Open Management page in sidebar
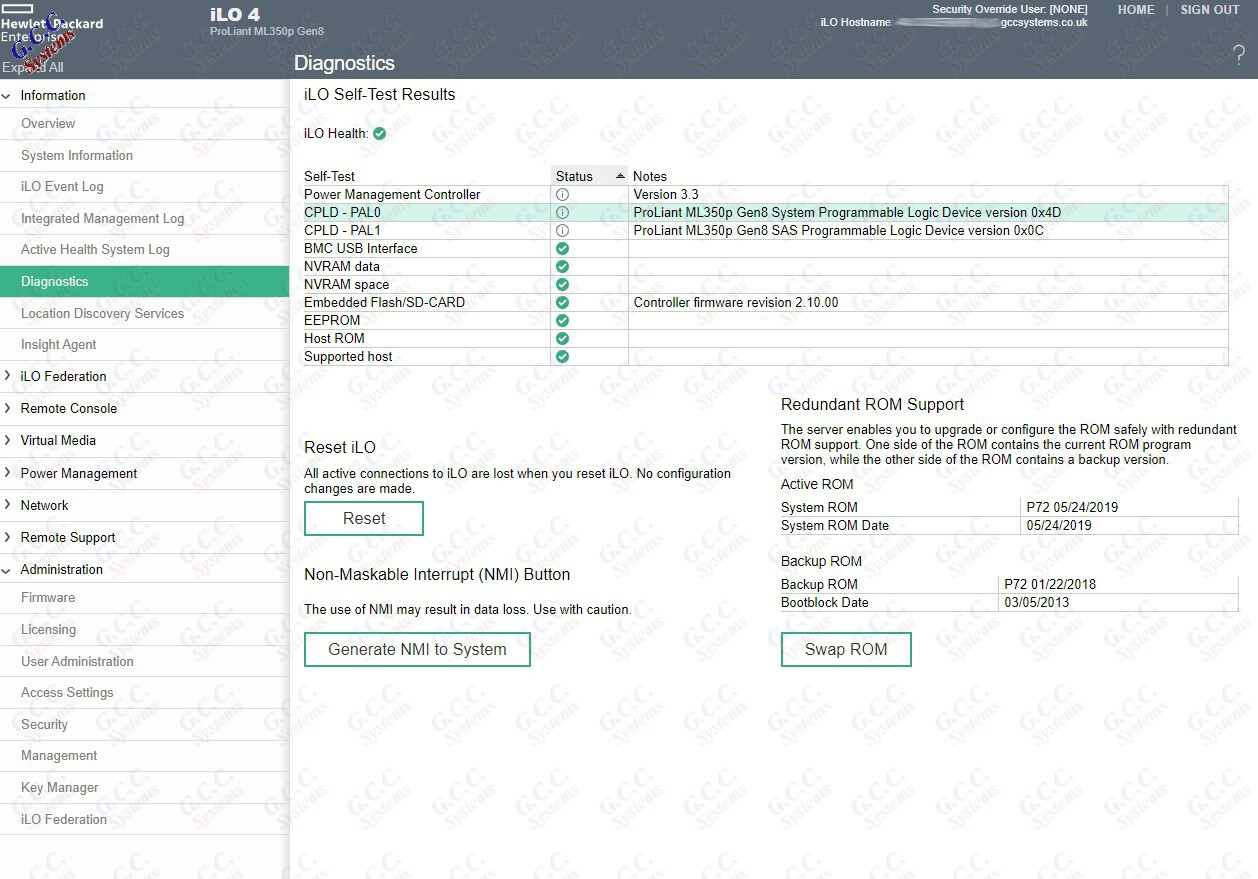 coord(59,756)
